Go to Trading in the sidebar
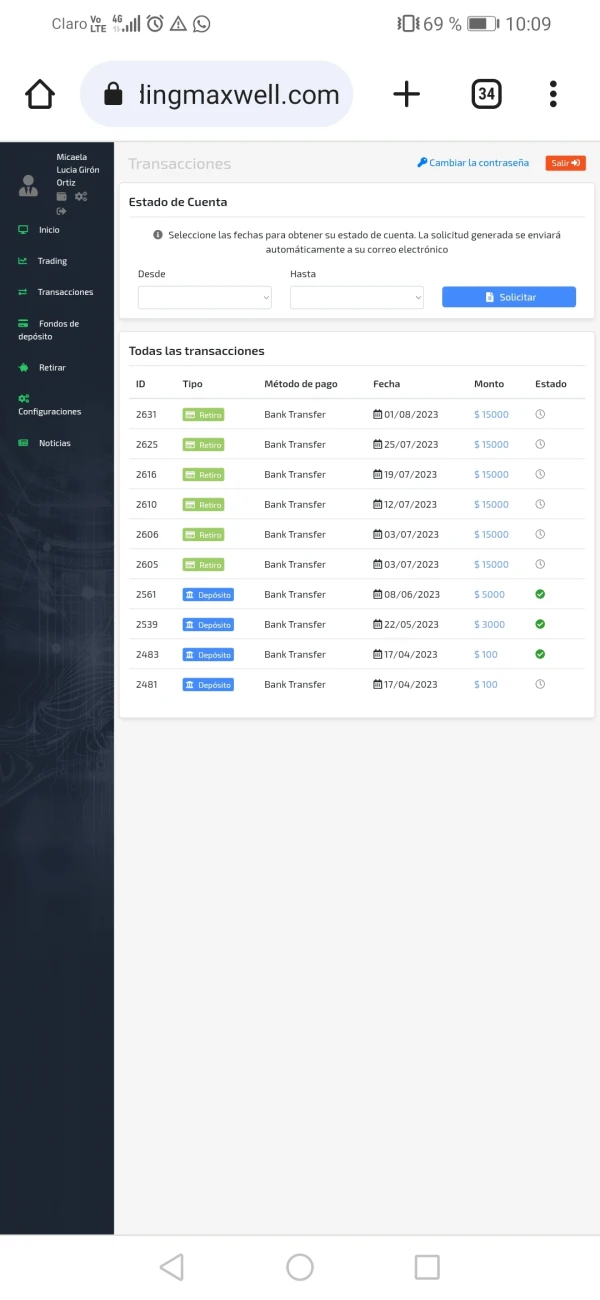 [x=52, y=261]
